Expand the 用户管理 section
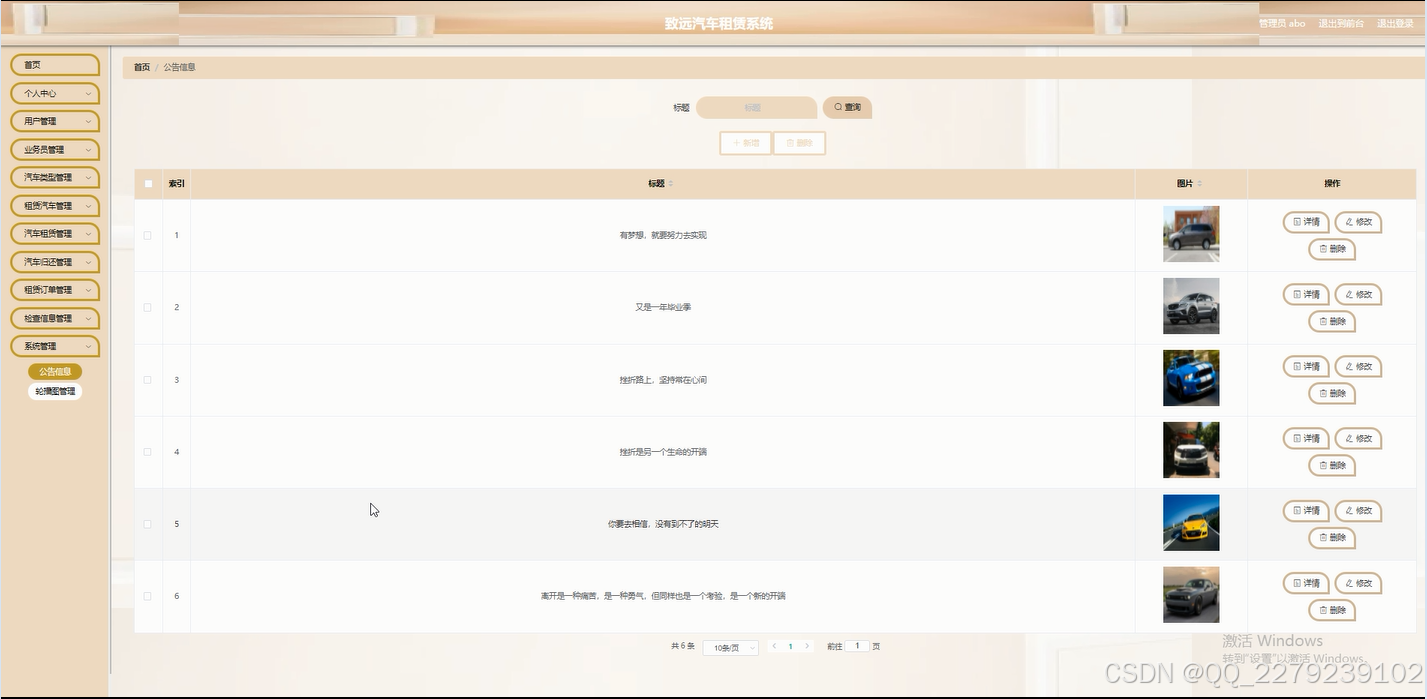Image resolution: width=1427 pixels, height=699 pixels. (55, 120)
